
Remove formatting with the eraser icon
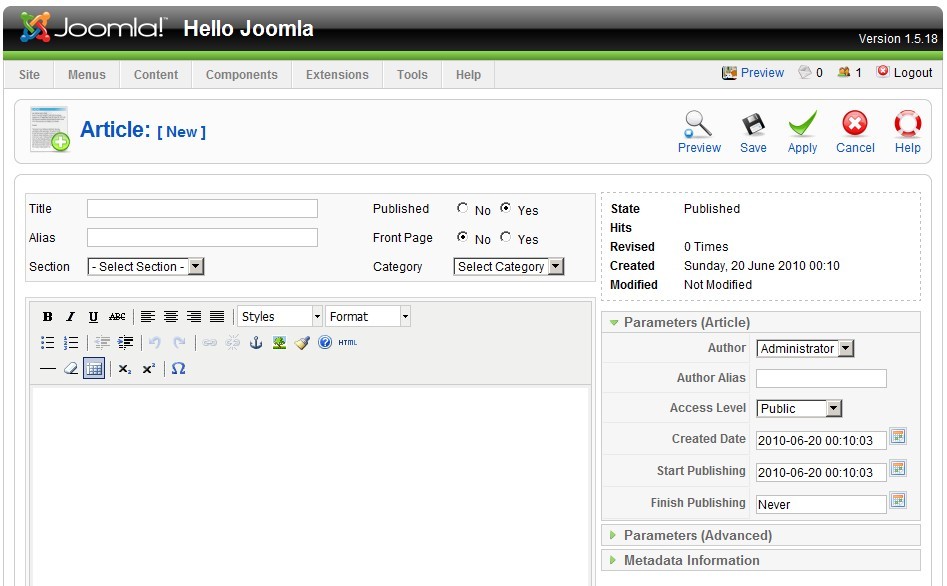point(71,369)
